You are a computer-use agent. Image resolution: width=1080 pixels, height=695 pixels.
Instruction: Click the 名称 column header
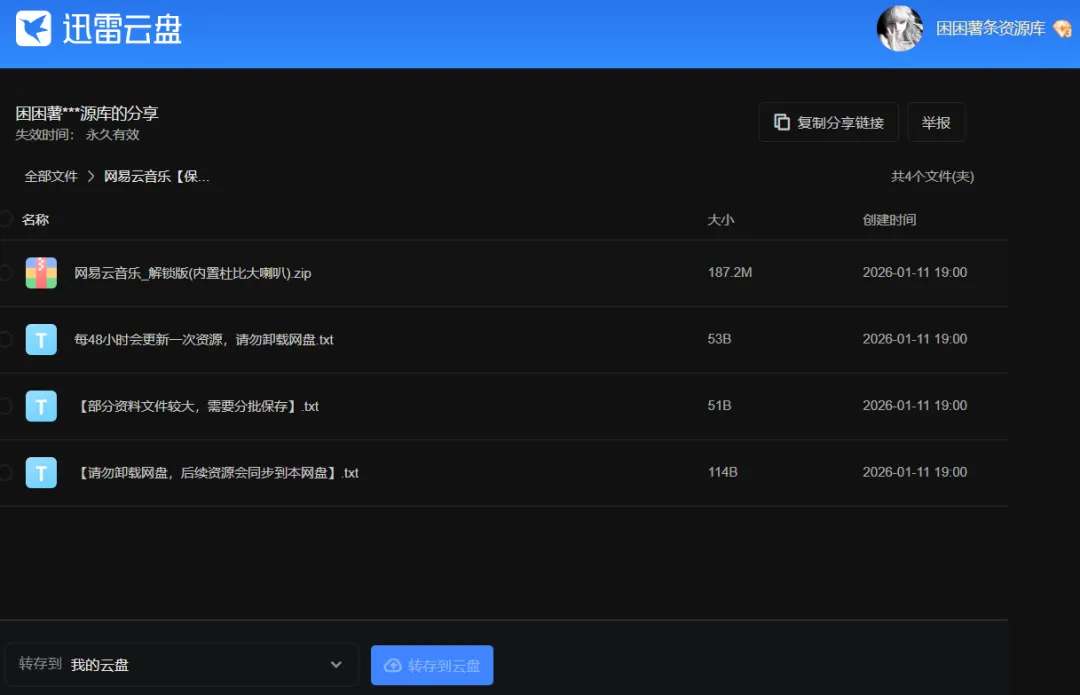[35, 220]
